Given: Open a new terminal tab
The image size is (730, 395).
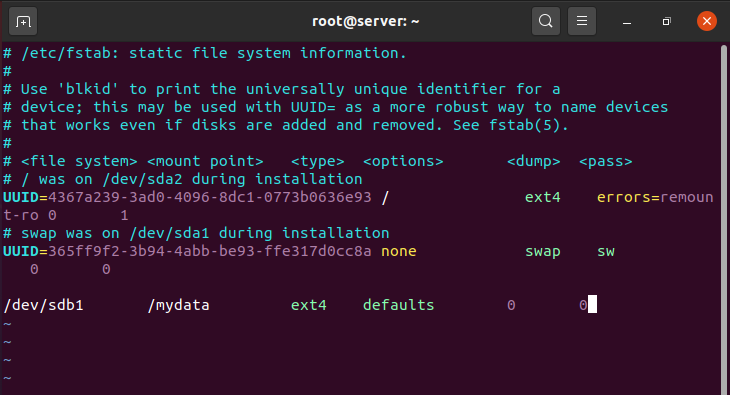Looking at the screenshot, I should [x=23, y=21].
